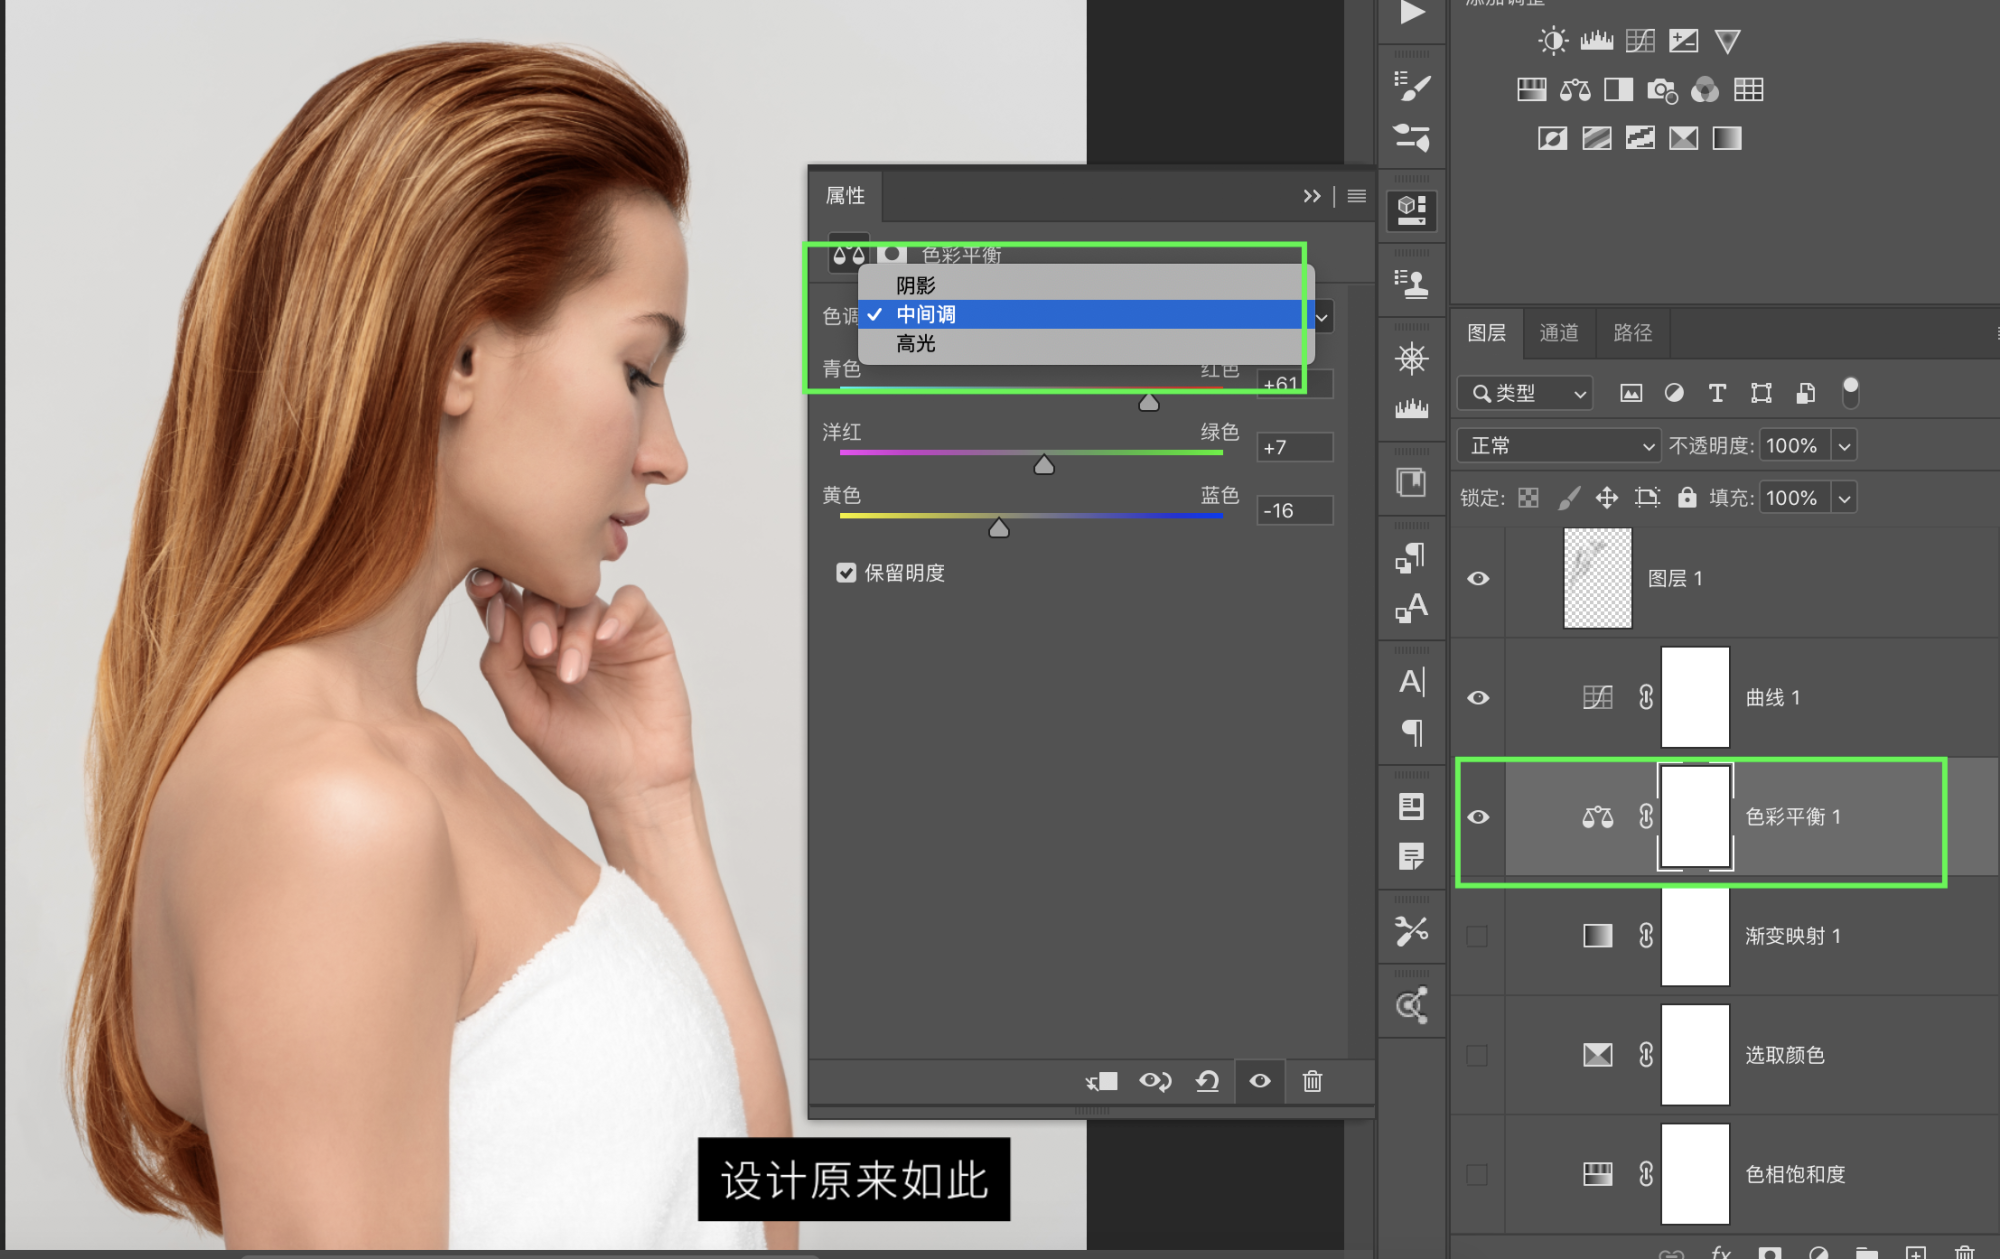2000x1259 pixels.
Task: Click the reset to adjustment defaults icon
Action: click(1207, 1081)
